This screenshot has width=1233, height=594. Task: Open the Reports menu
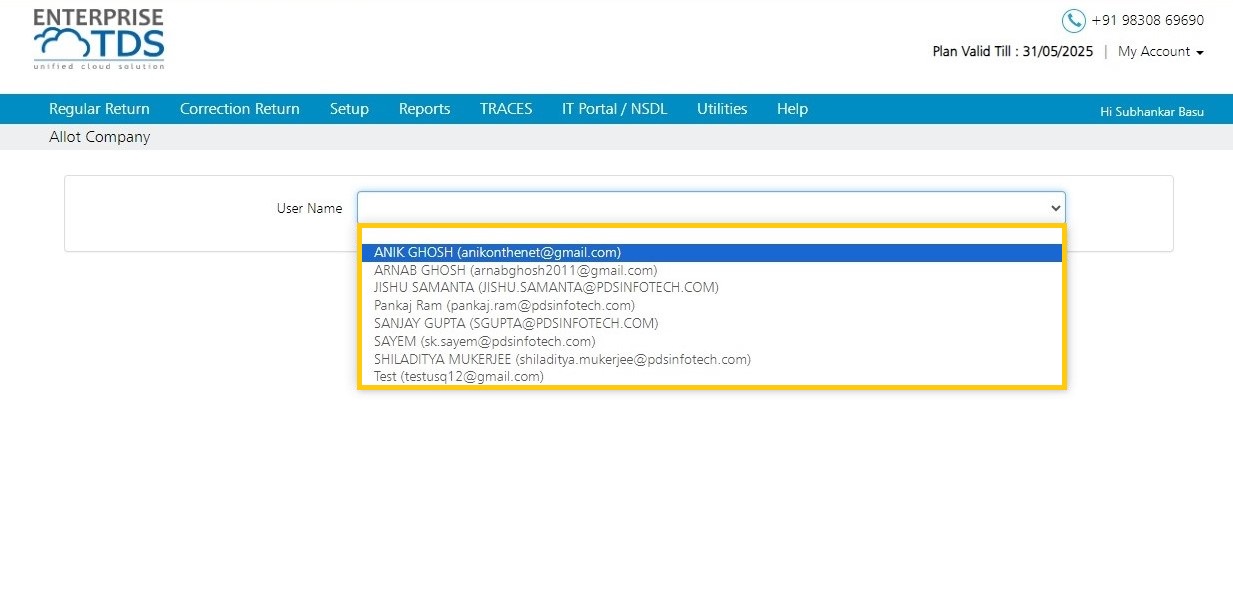coord(424,109)
